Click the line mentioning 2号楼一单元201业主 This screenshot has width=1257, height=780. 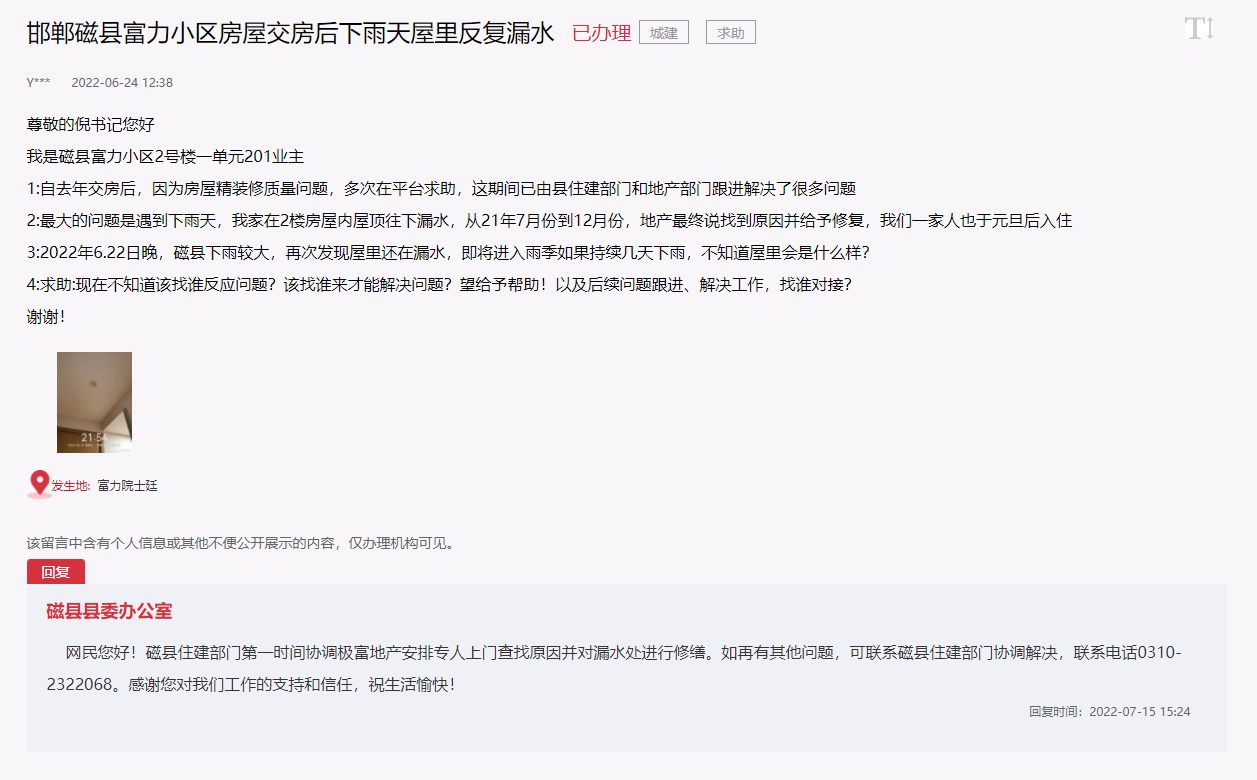coord(165,157)
